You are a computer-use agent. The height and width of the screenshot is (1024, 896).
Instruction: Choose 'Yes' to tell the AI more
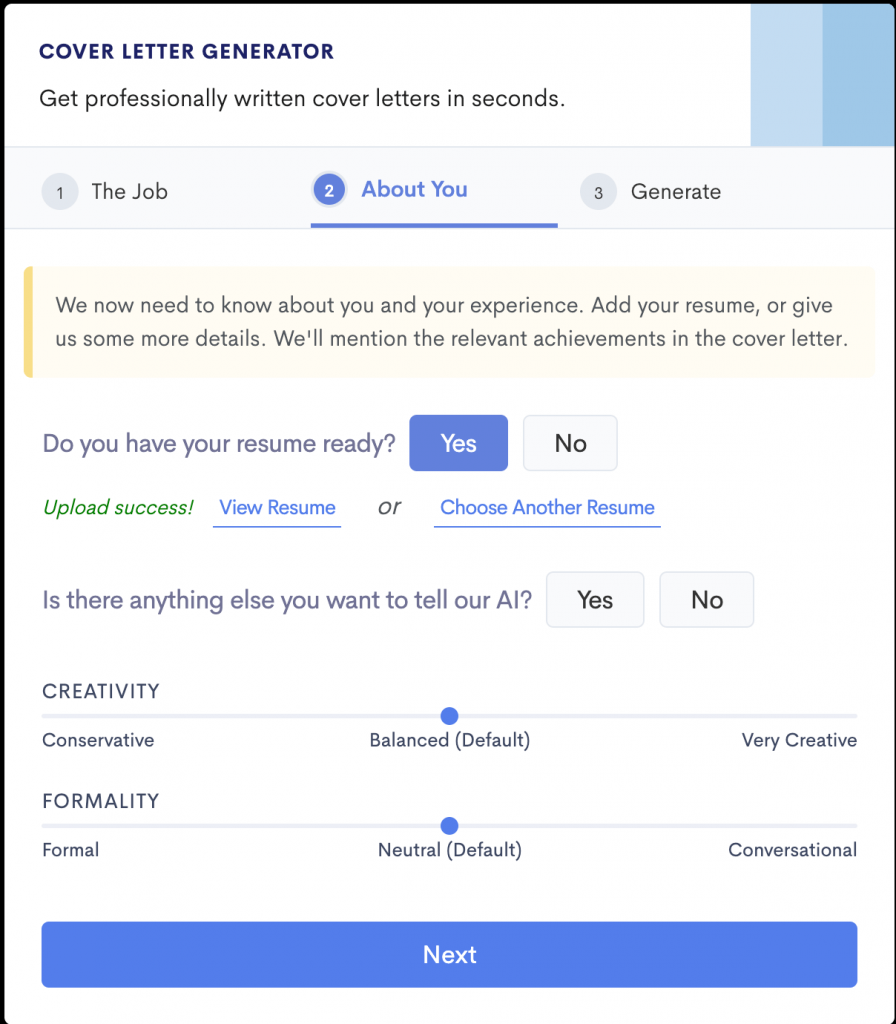click(x=595, y=599)
